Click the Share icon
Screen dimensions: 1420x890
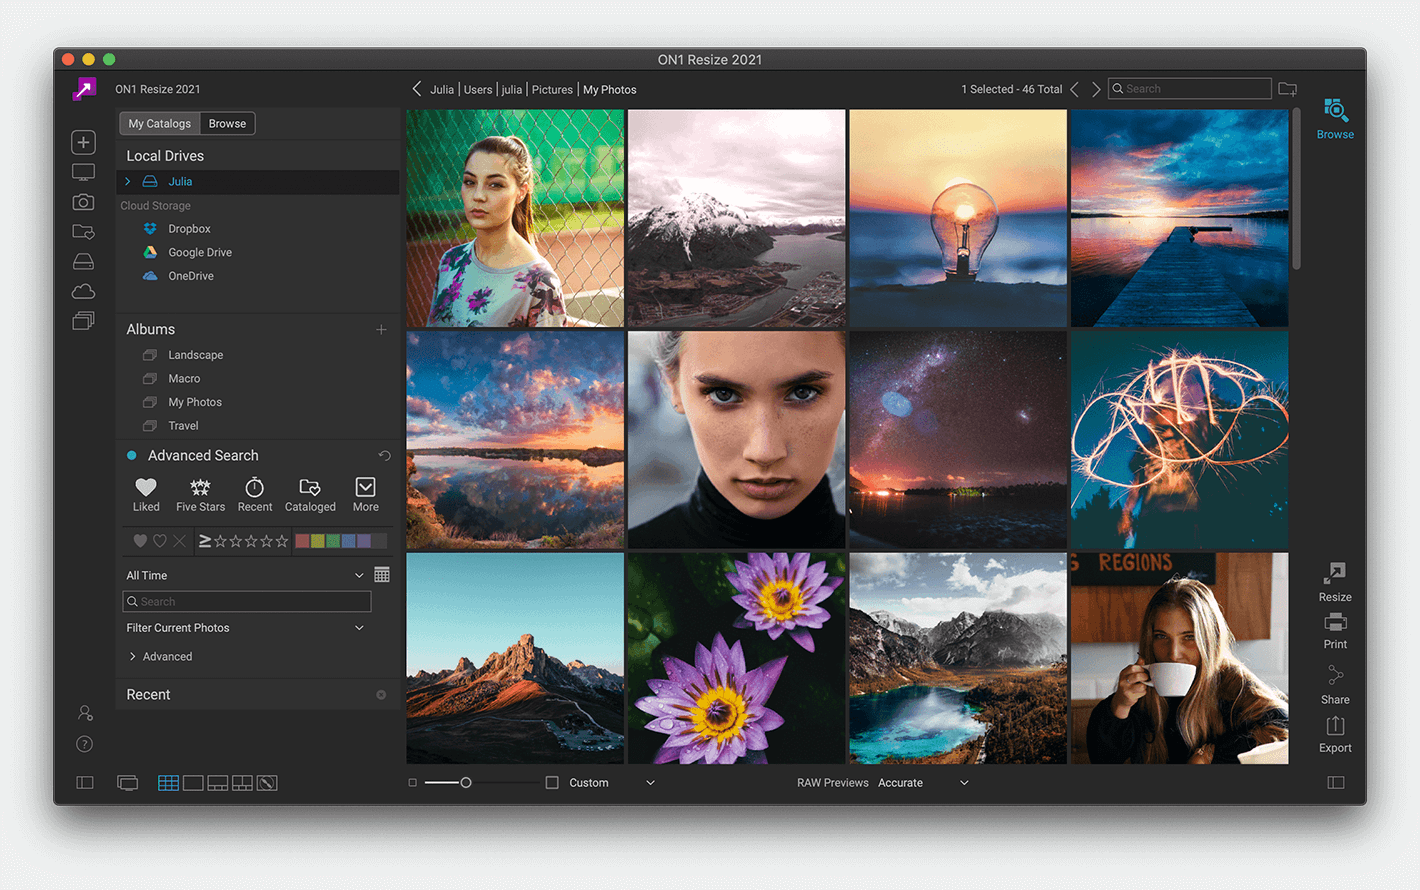(x=1335, y=685)
